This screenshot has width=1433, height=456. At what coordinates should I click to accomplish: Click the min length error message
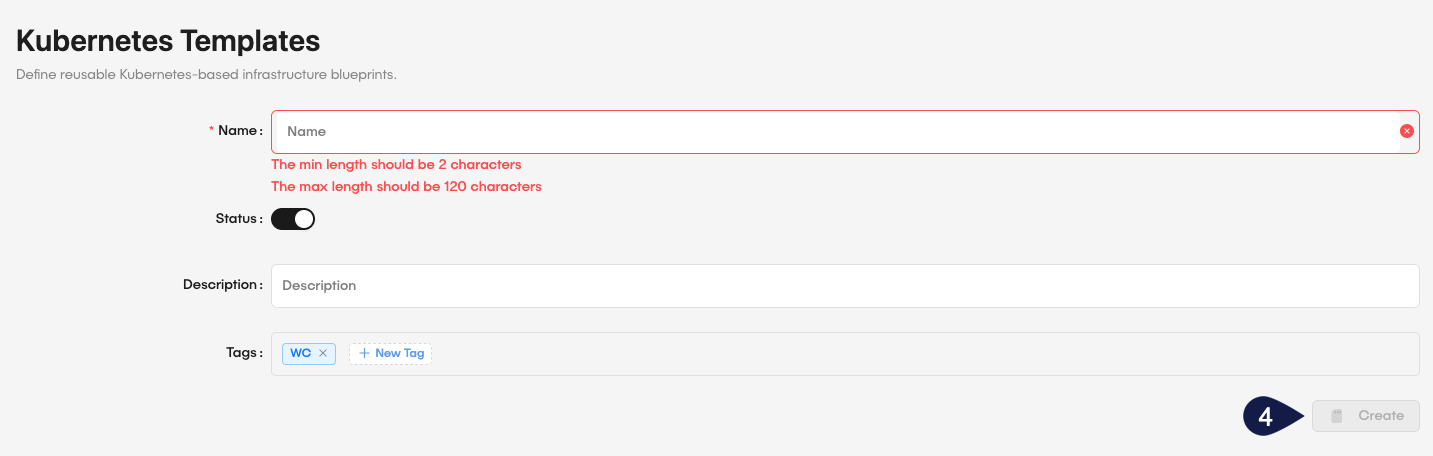click(x=396, y=164)
